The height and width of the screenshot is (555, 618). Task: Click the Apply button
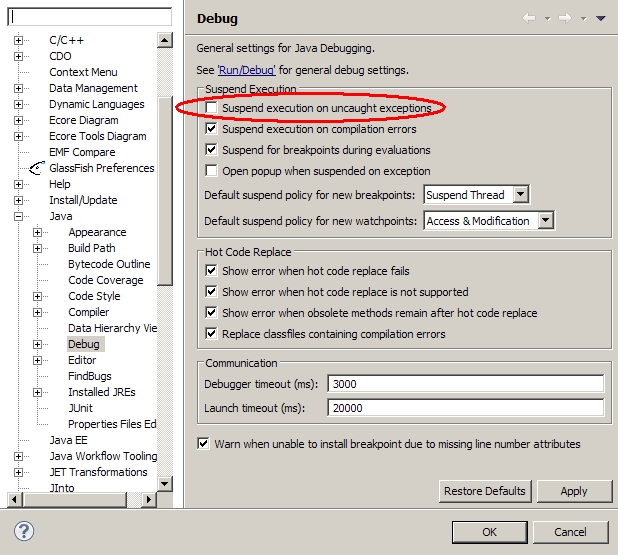coord(574,491)
